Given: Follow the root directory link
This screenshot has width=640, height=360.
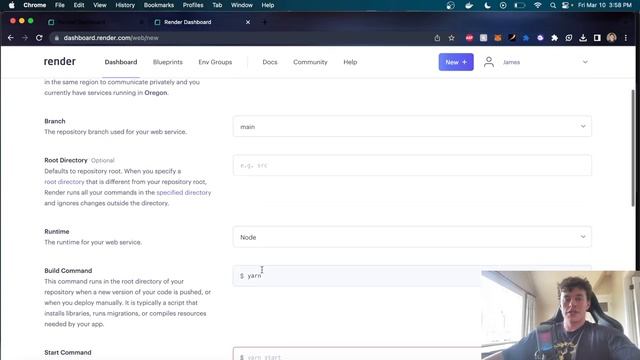Looking at the screenshot, I should (64, 182).
